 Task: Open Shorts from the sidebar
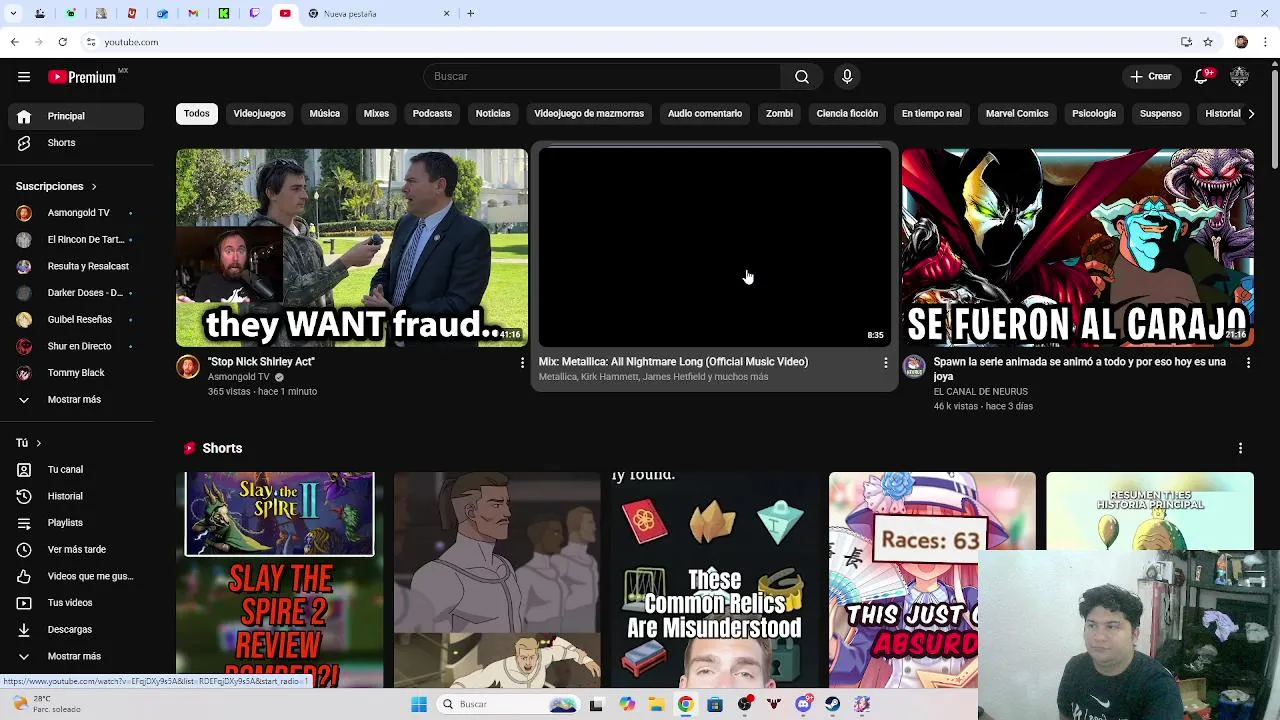click(76, 143)
